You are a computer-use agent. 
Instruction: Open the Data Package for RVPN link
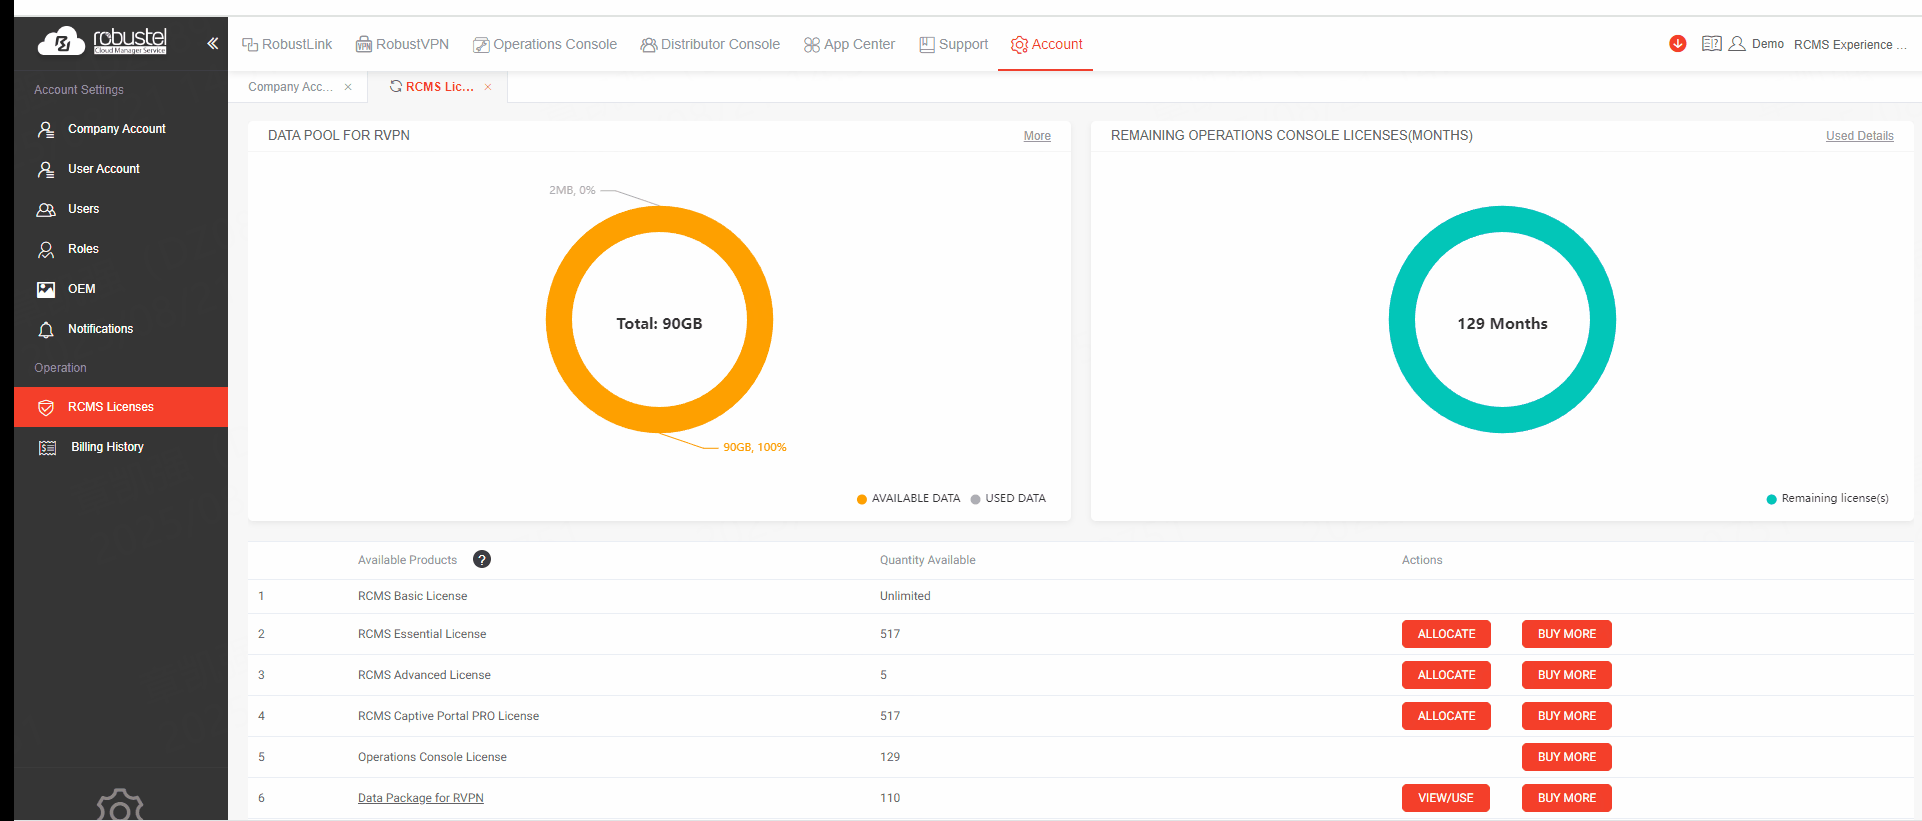pyautogui.click(x=420, y=798)
